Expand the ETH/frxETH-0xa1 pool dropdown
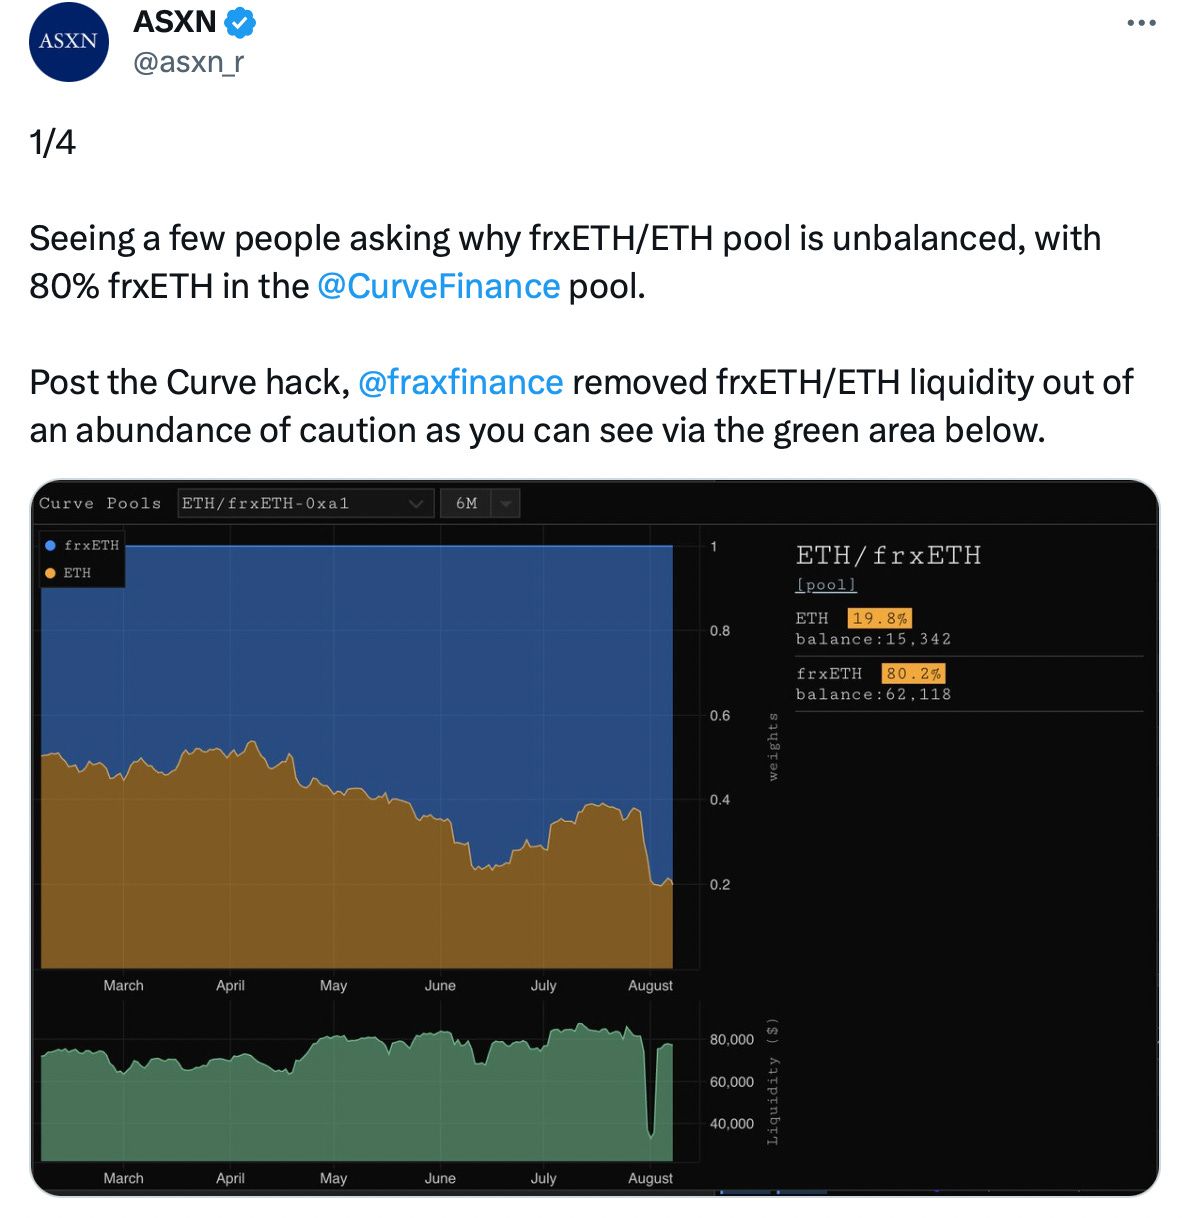 305,503
